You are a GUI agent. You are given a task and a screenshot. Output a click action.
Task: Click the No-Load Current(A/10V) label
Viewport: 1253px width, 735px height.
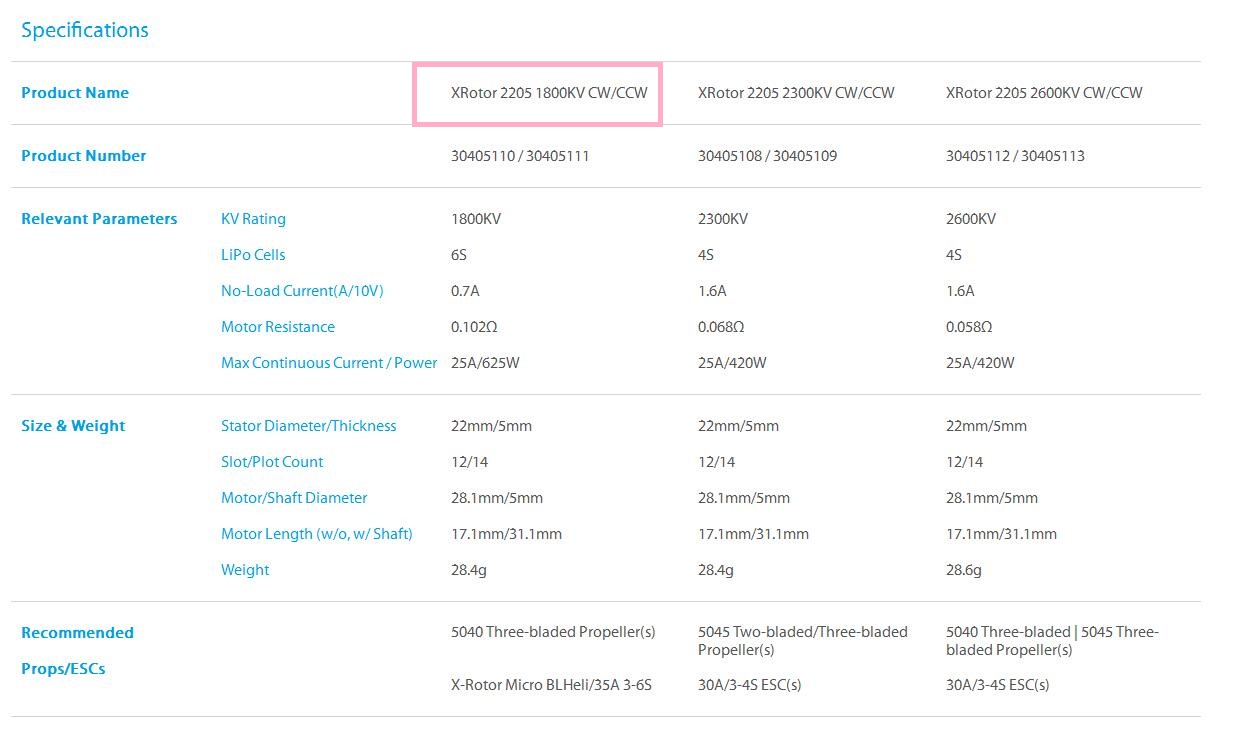302,291
